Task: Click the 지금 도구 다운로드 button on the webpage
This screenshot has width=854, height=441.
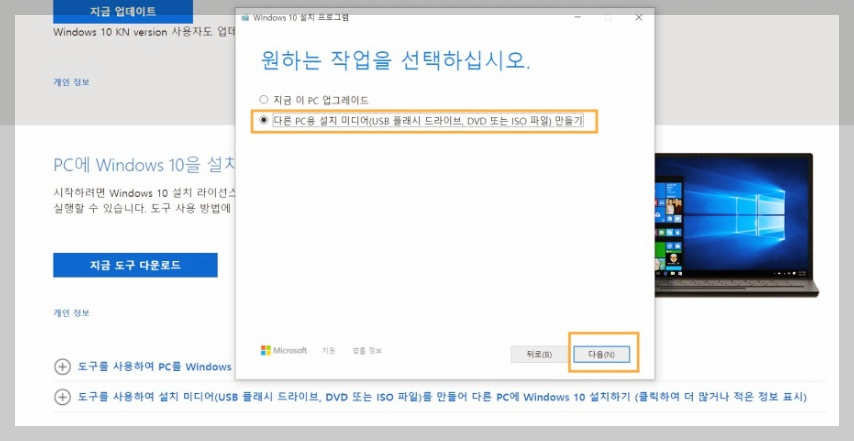Action: click(135, 265)
